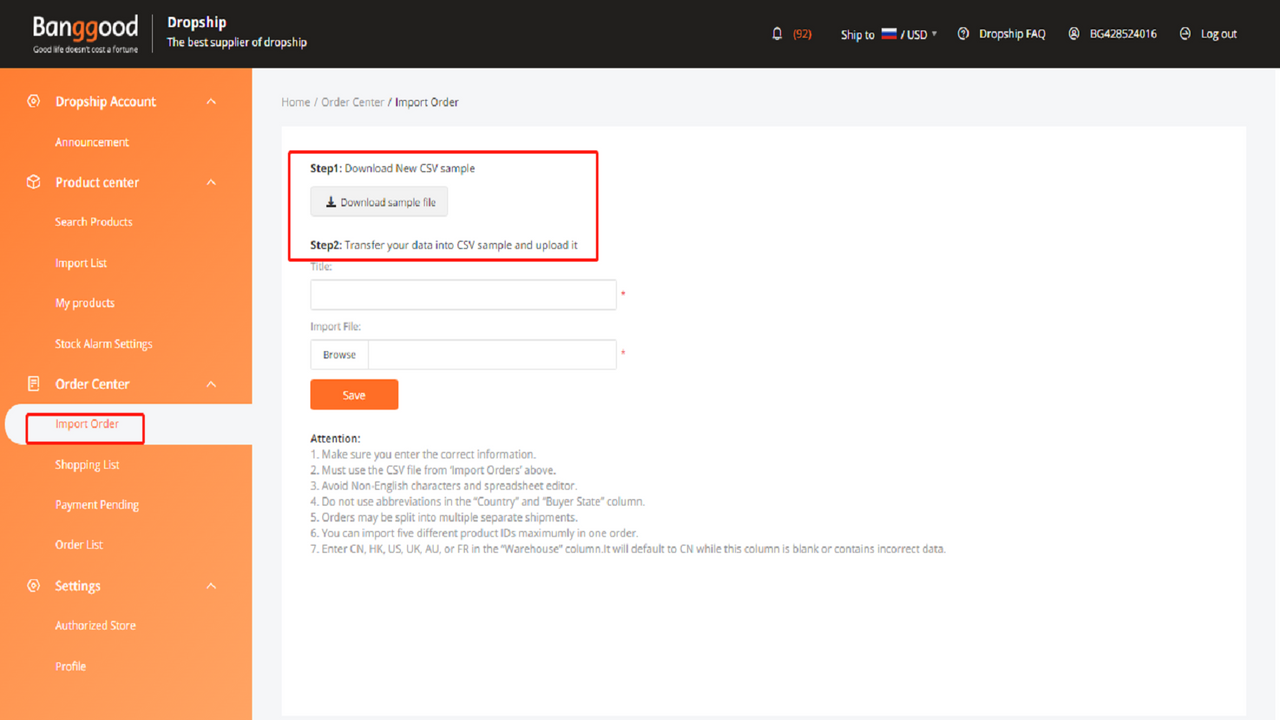Click the Dropship header title
The width and height of the screenshot is (1280, 720).
tap(197, 22)
